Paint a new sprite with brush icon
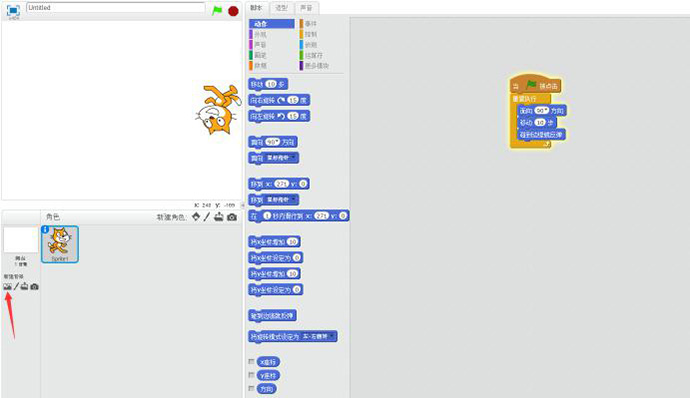The height and width of the screenshot is (398, 690). coord(207,217)
